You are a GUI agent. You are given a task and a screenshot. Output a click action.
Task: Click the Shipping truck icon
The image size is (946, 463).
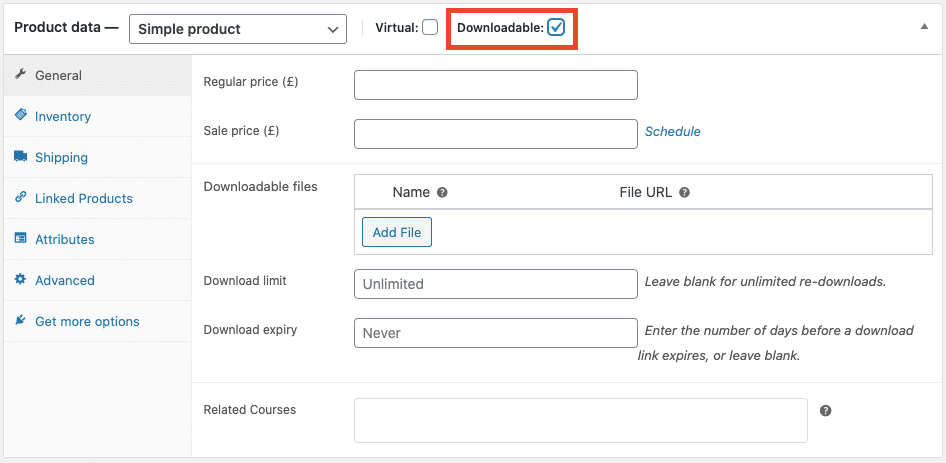[x=20, y=156]
